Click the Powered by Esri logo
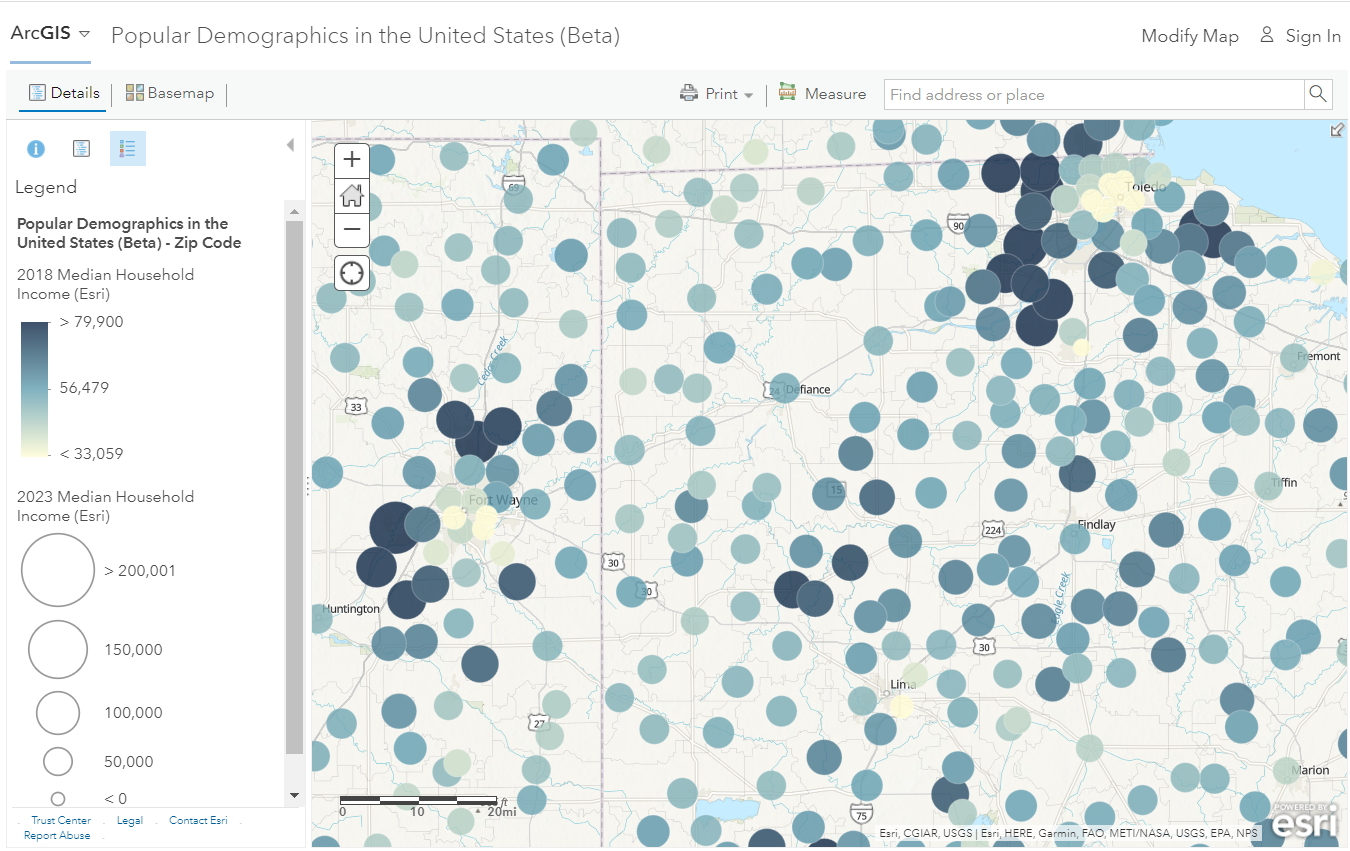The height and width of the screenshot is (851, 1350). [x=1305, y=823]
